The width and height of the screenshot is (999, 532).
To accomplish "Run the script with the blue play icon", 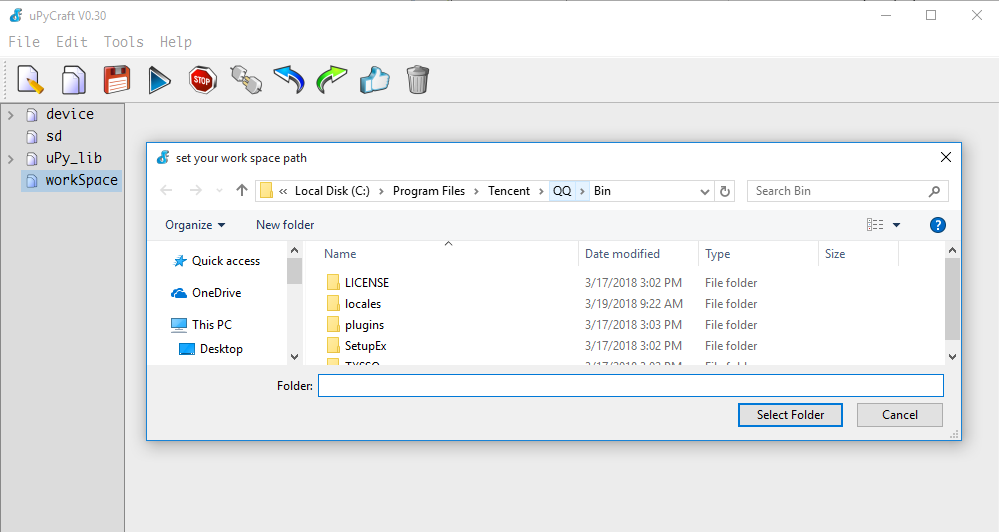I will [159, 80].
